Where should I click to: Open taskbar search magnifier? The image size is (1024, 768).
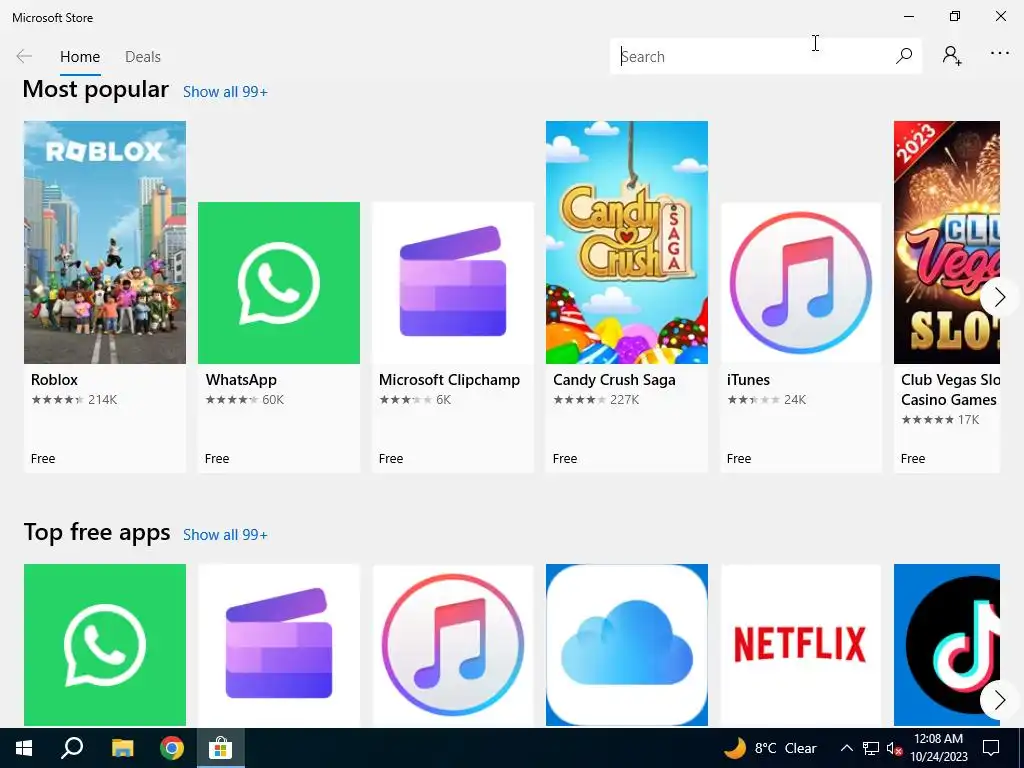point(72,748)
